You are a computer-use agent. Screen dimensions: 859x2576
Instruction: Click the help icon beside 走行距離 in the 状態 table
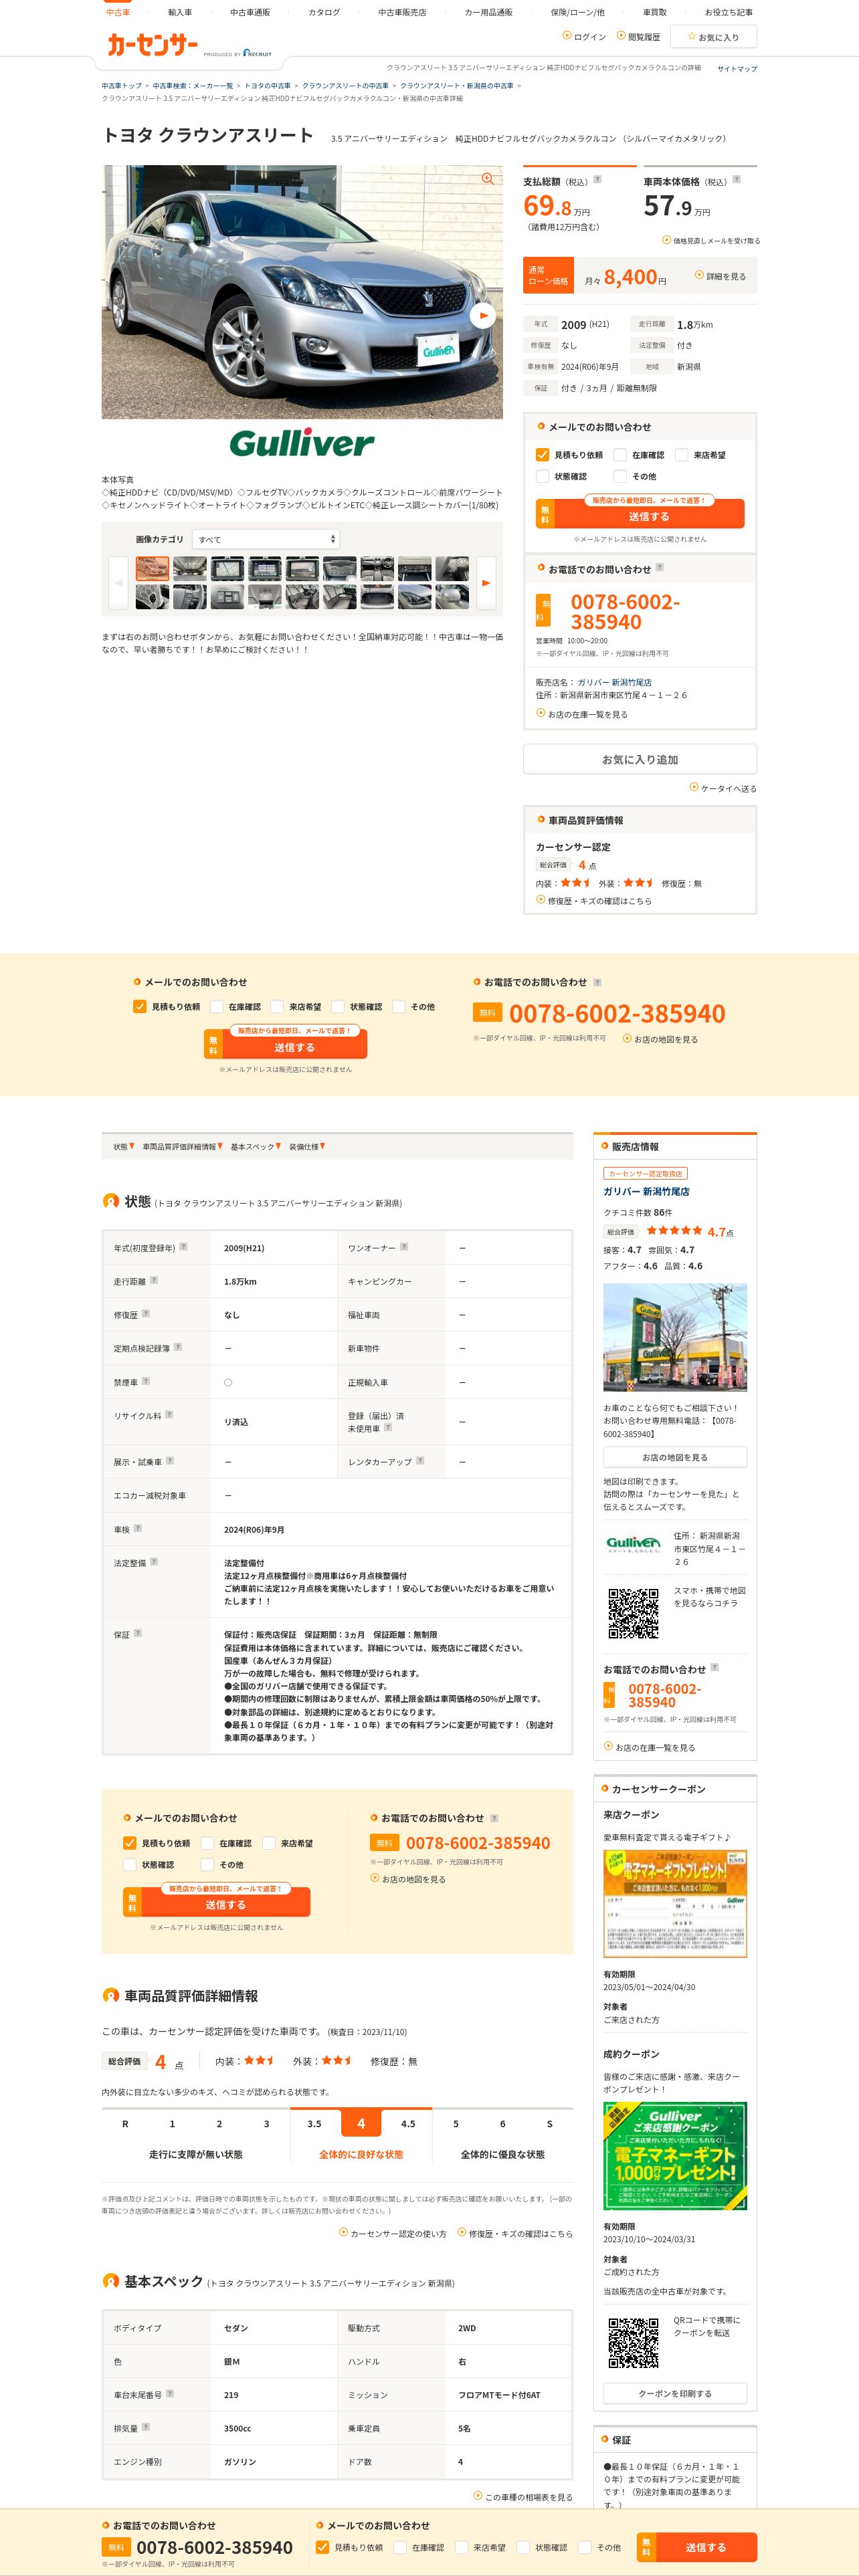point(153,1280)
